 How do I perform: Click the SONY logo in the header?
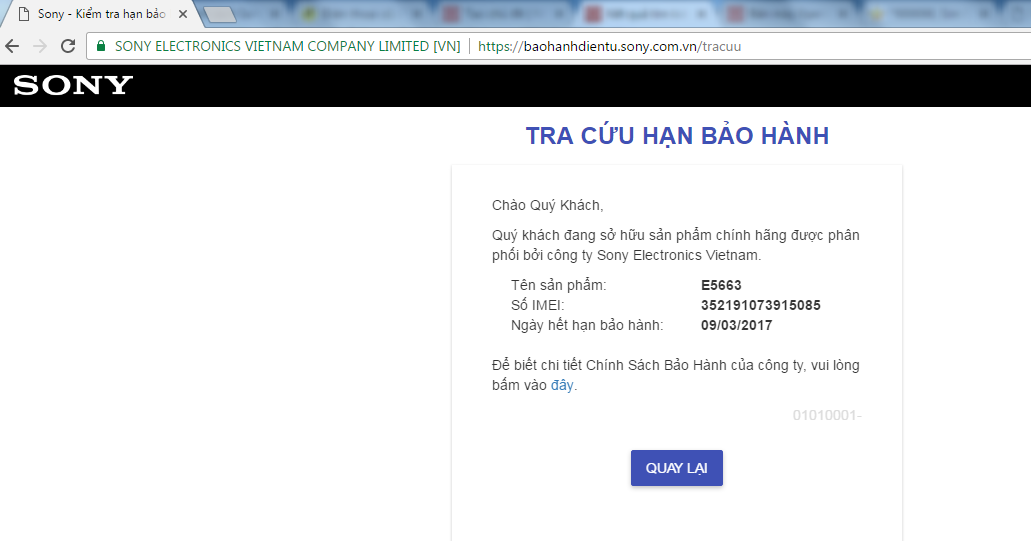73,85
